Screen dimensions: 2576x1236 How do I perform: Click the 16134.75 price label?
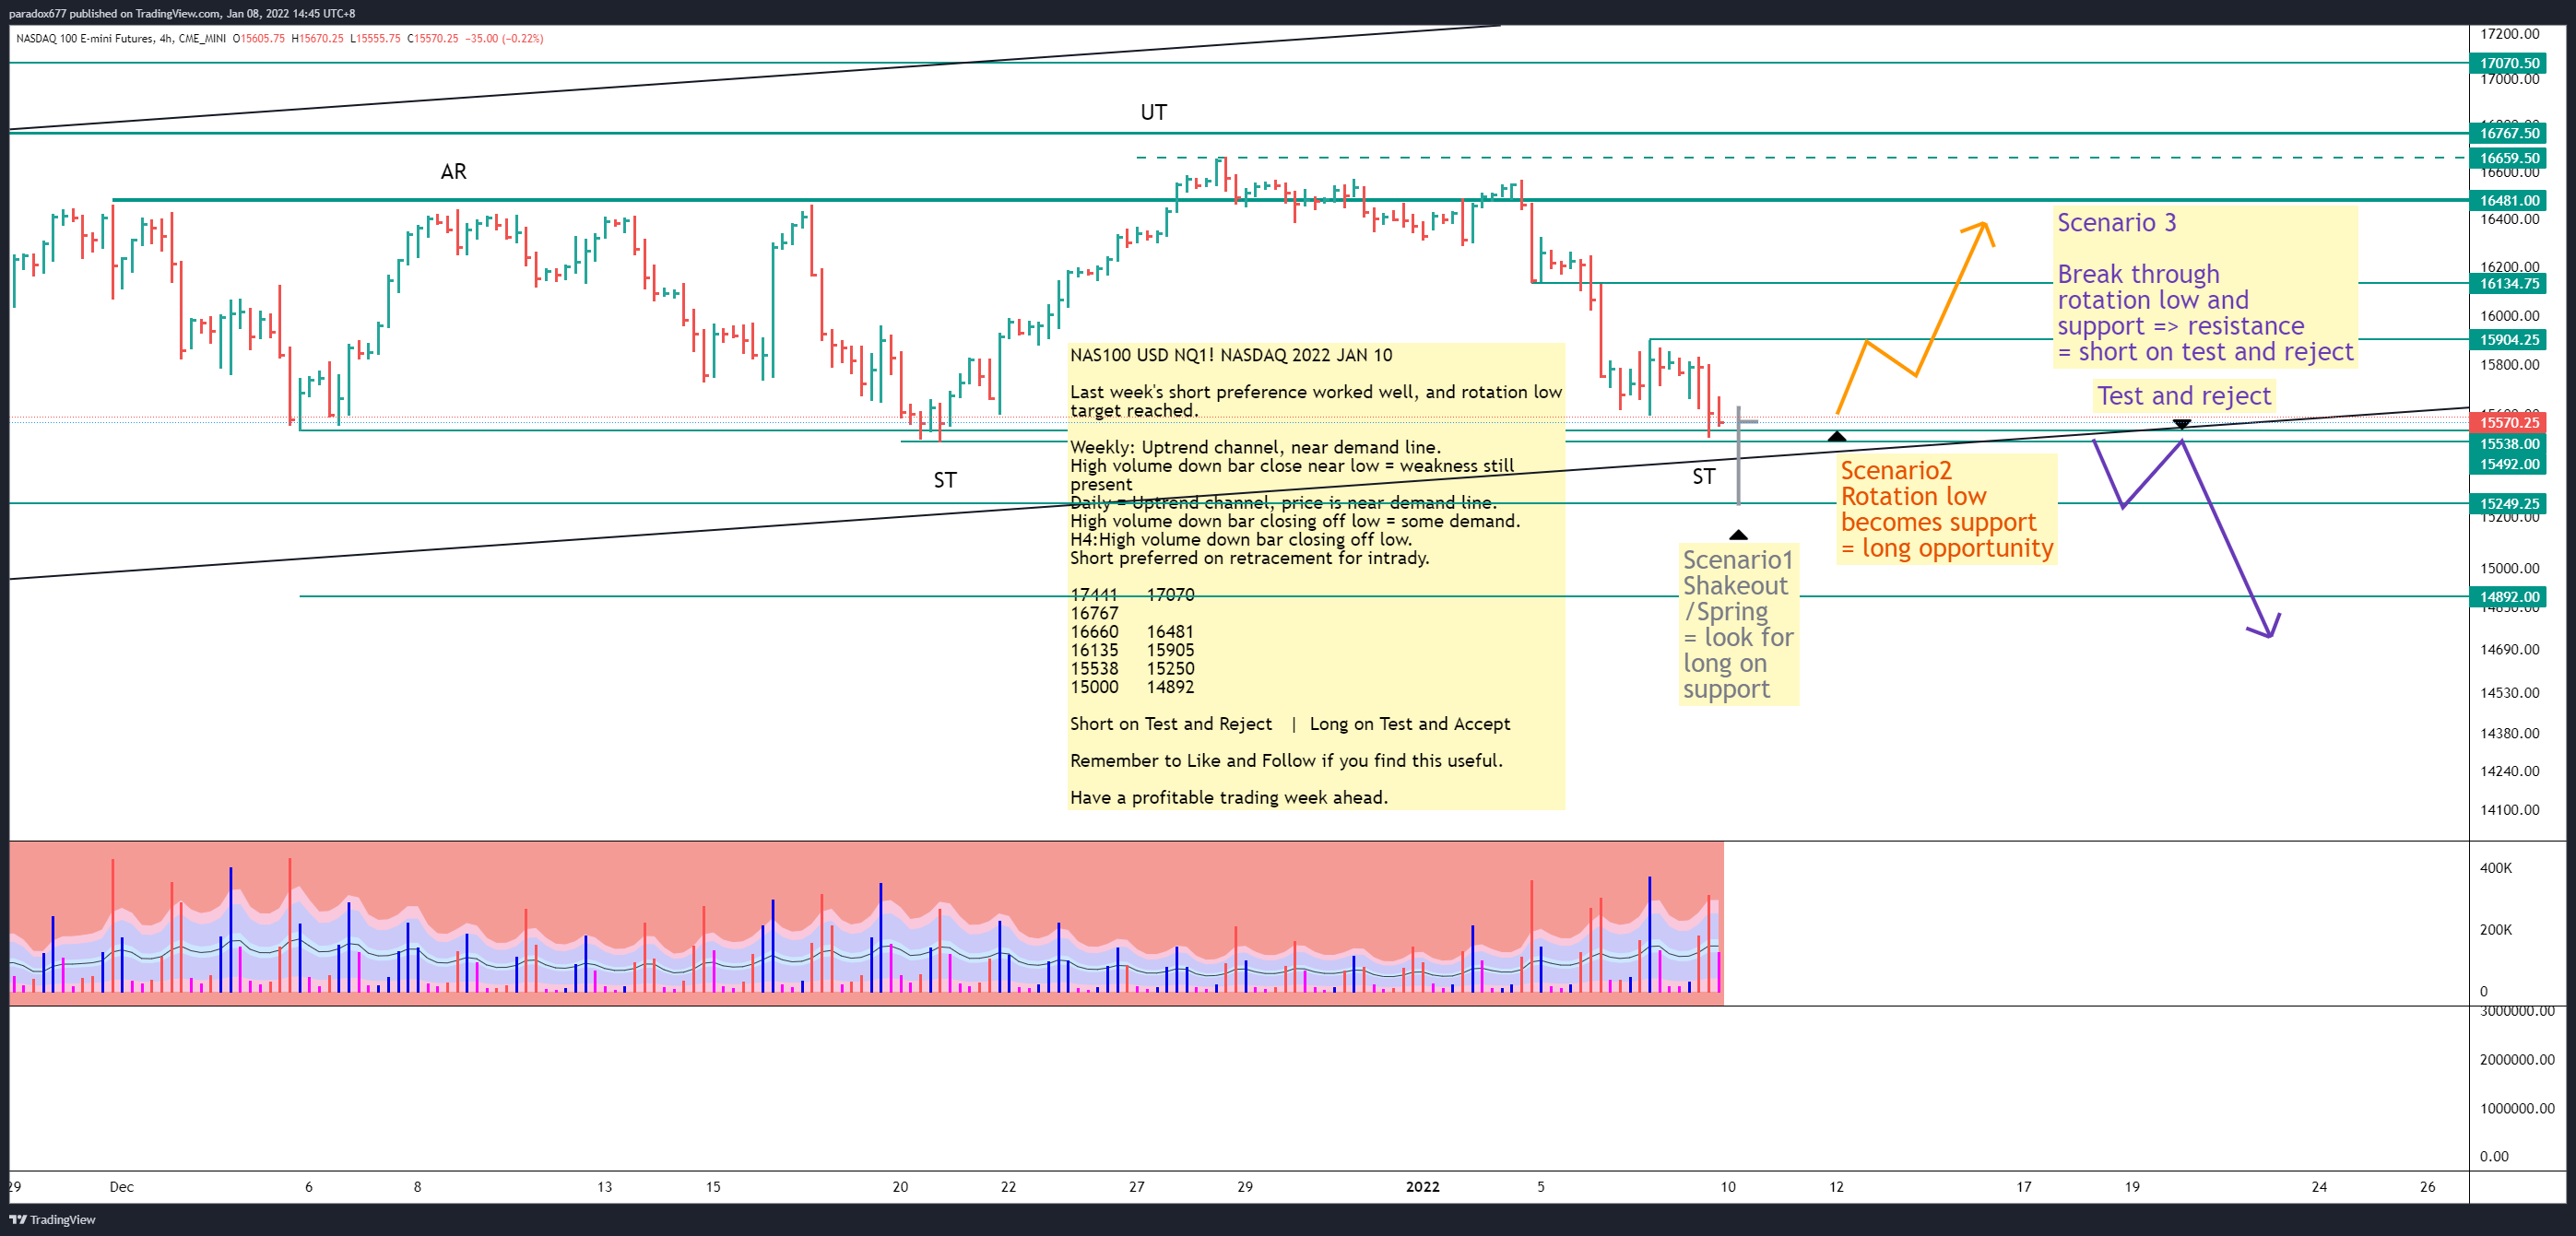[2510, 284]
